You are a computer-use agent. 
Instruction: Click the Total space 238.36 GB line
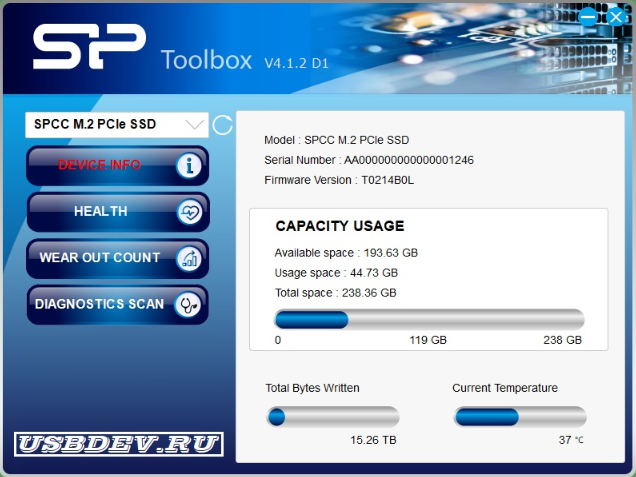[335, 293]
